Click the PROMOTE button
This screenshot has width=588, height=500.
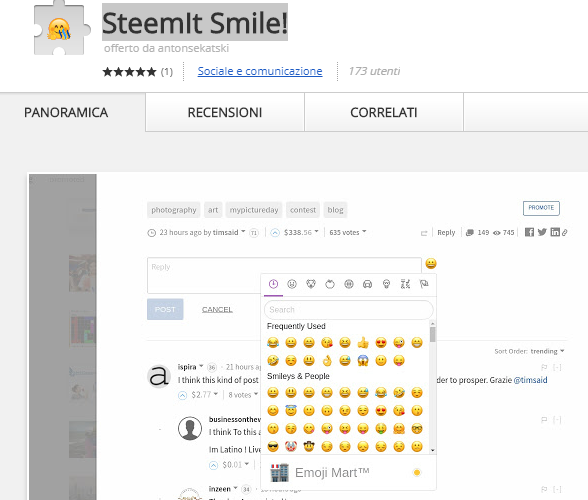pyautogui.click(x=541, y=208)
